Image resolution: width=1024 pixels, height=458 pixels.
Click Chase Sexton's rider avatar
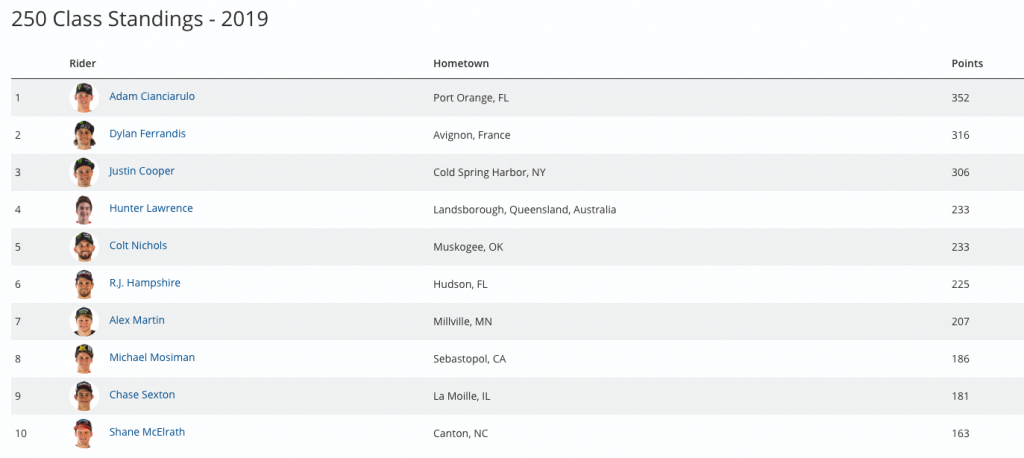(85, 395)
